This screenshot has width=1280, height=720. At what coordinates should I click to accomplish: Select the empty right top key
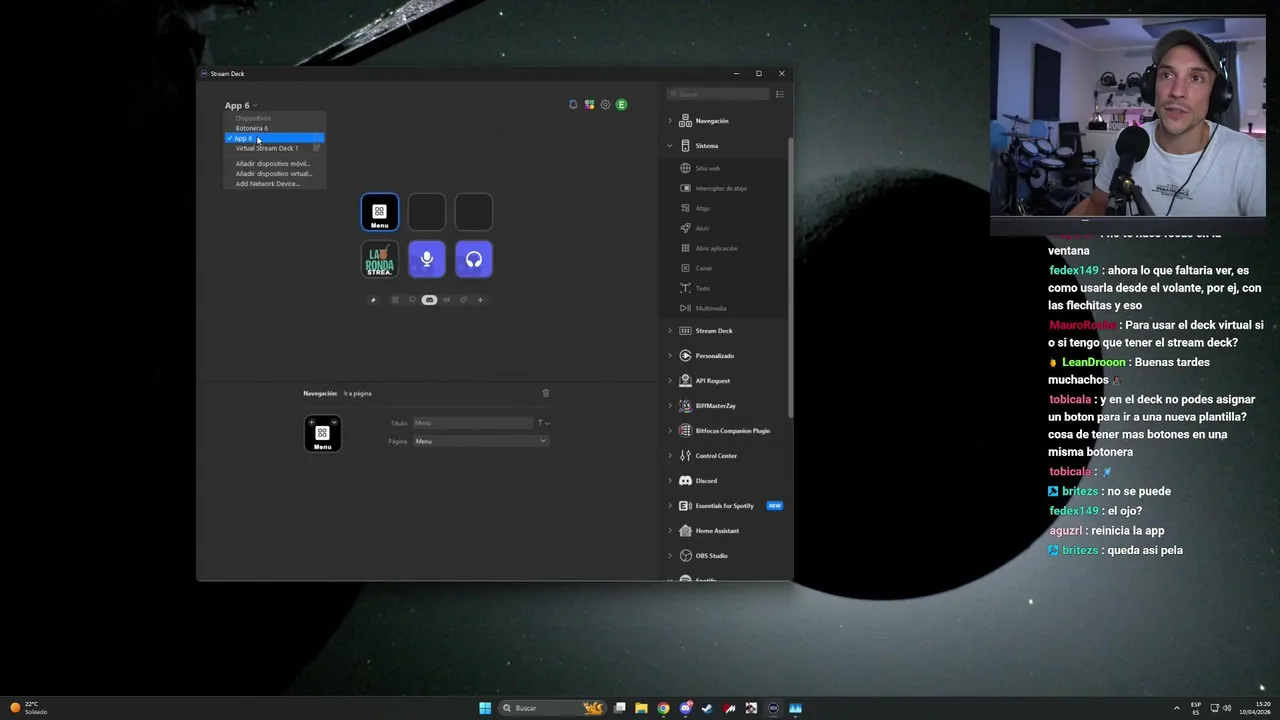474,212
